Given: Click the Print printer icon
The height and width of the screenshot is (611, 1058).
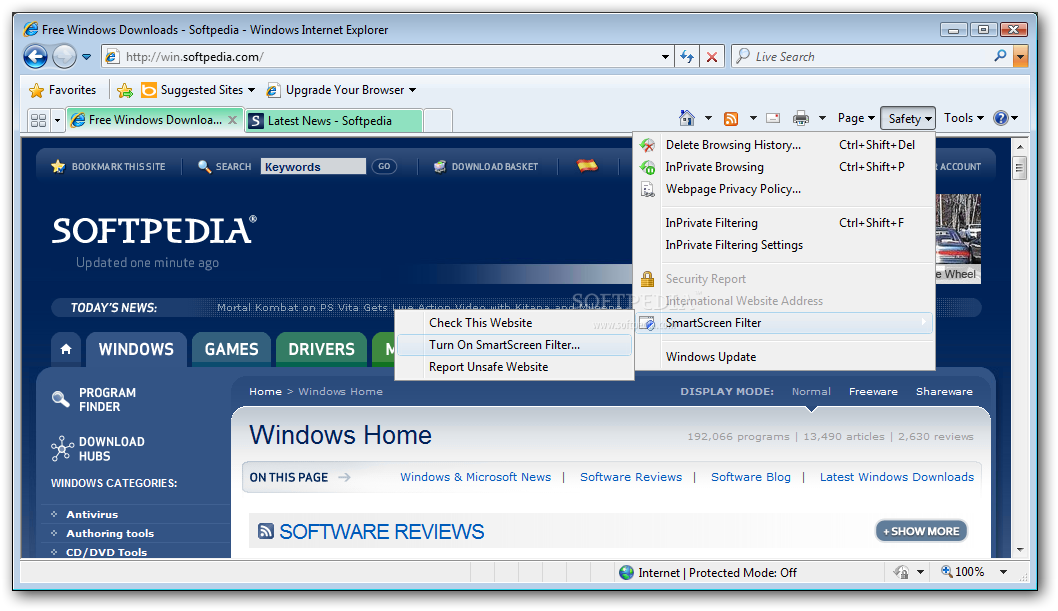Looking at the screenshot, I should click(801, 119).
